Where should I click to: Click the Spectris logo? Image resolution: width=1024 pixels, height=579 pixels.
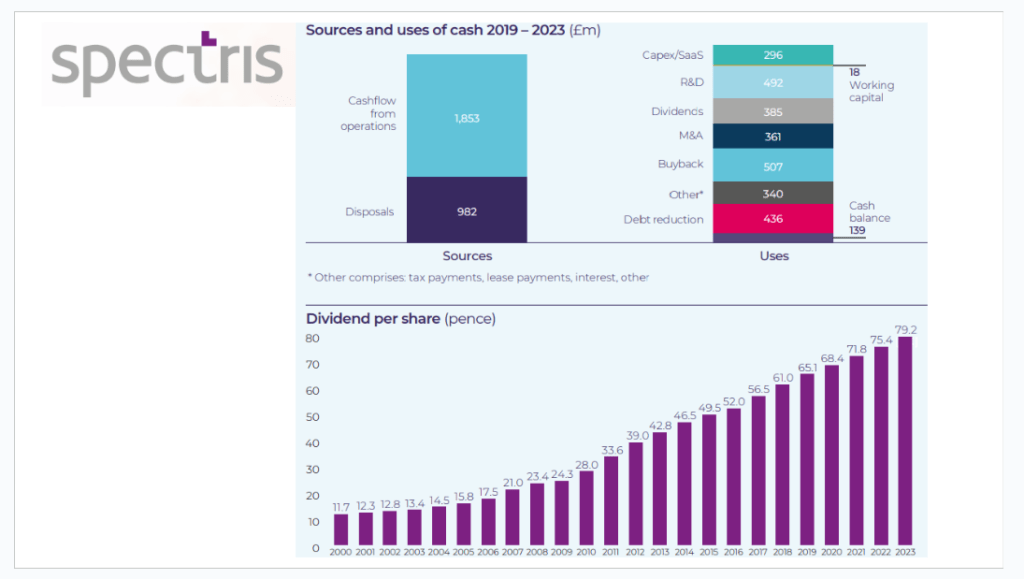pyautogui.click(x=168, y=62)
